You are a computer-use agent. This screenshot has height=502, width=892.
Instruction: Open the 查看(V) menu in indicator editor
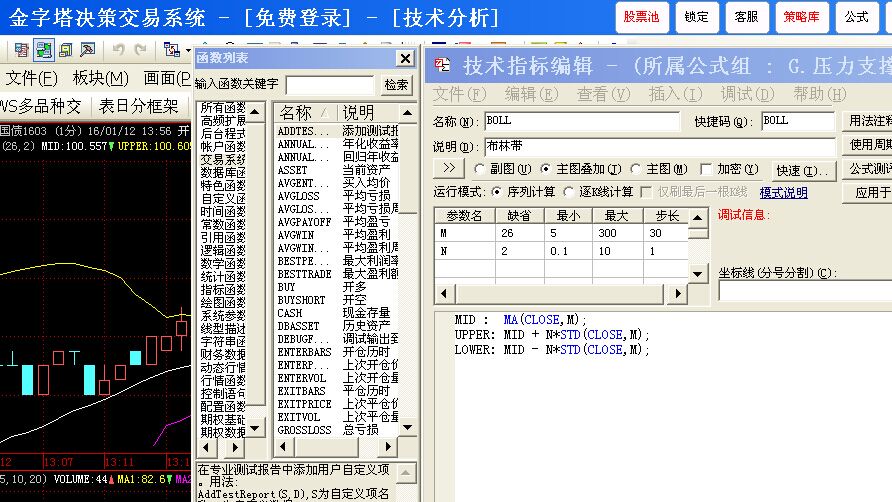(x=604, y=94)
